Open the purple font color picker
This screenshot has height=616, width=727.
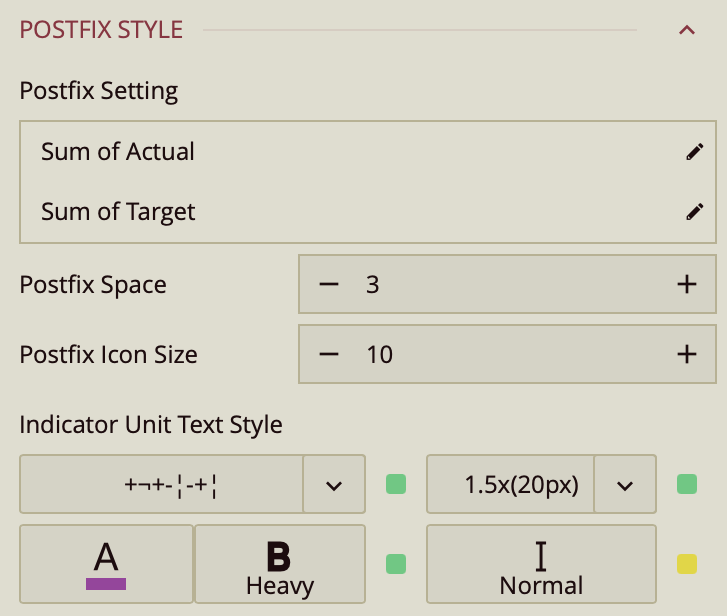tap(106, 564)
